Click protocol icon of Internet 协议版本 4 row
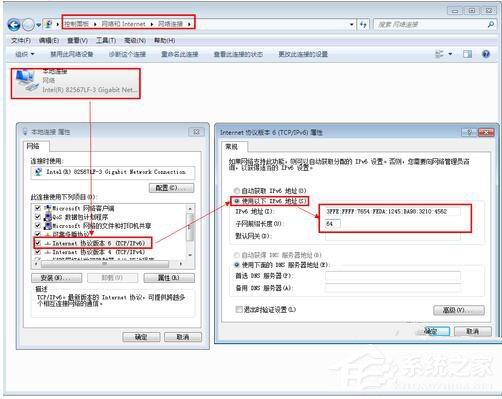This screenshot has height=399, width=502. click(x=48, y=252)
